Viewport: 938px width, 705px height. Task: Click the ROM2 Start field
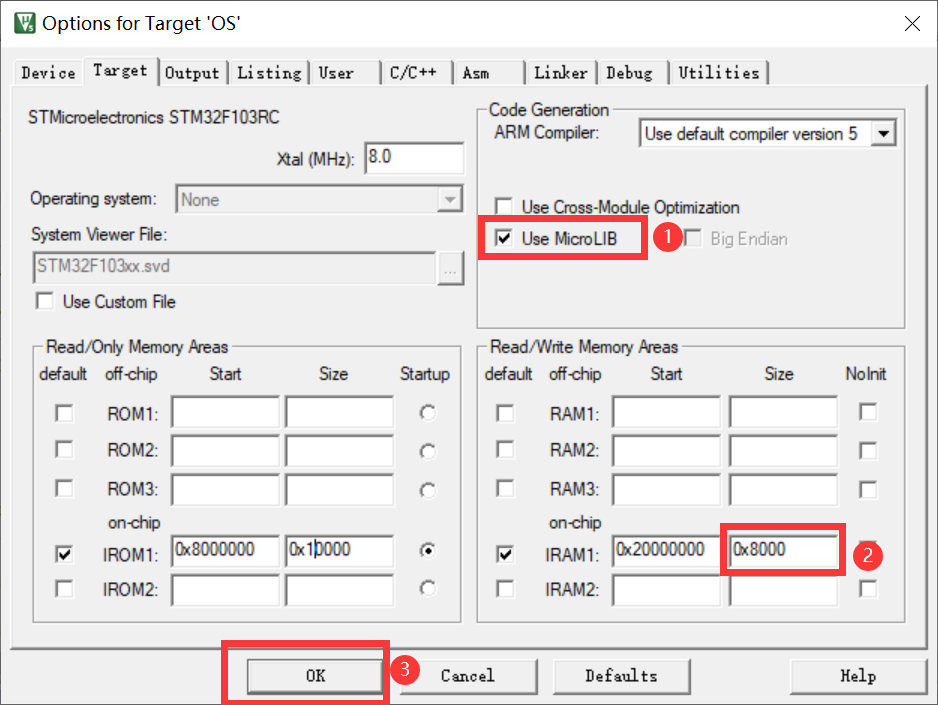tap(225, 450)
